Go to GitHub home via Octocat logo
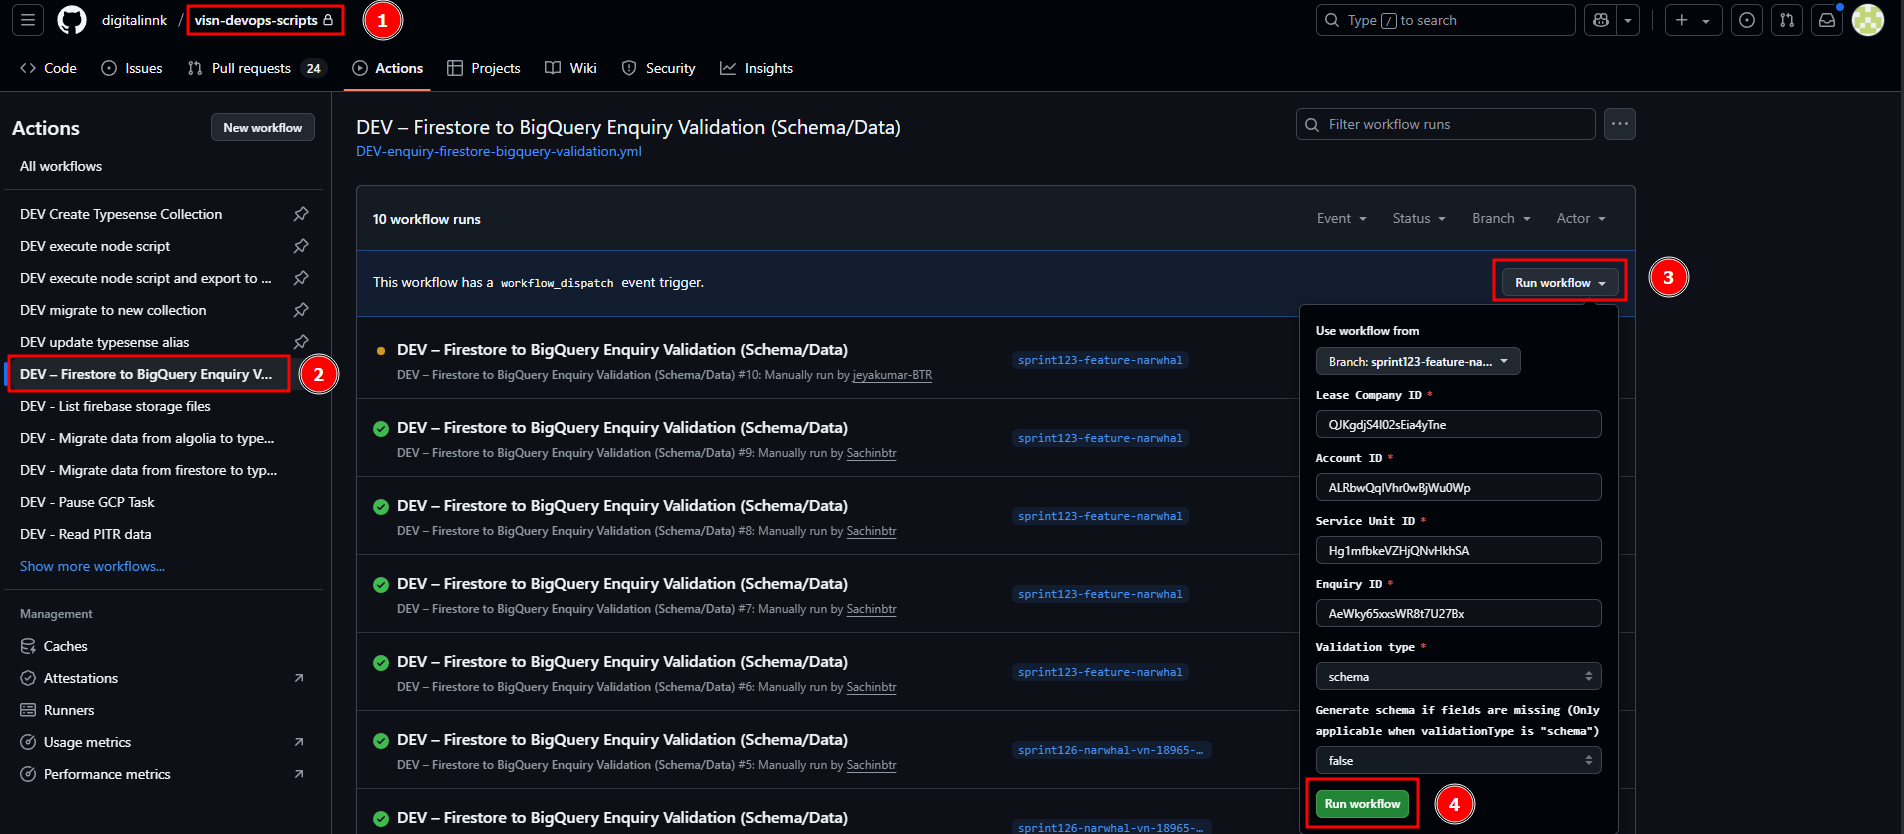 point(72,20)
